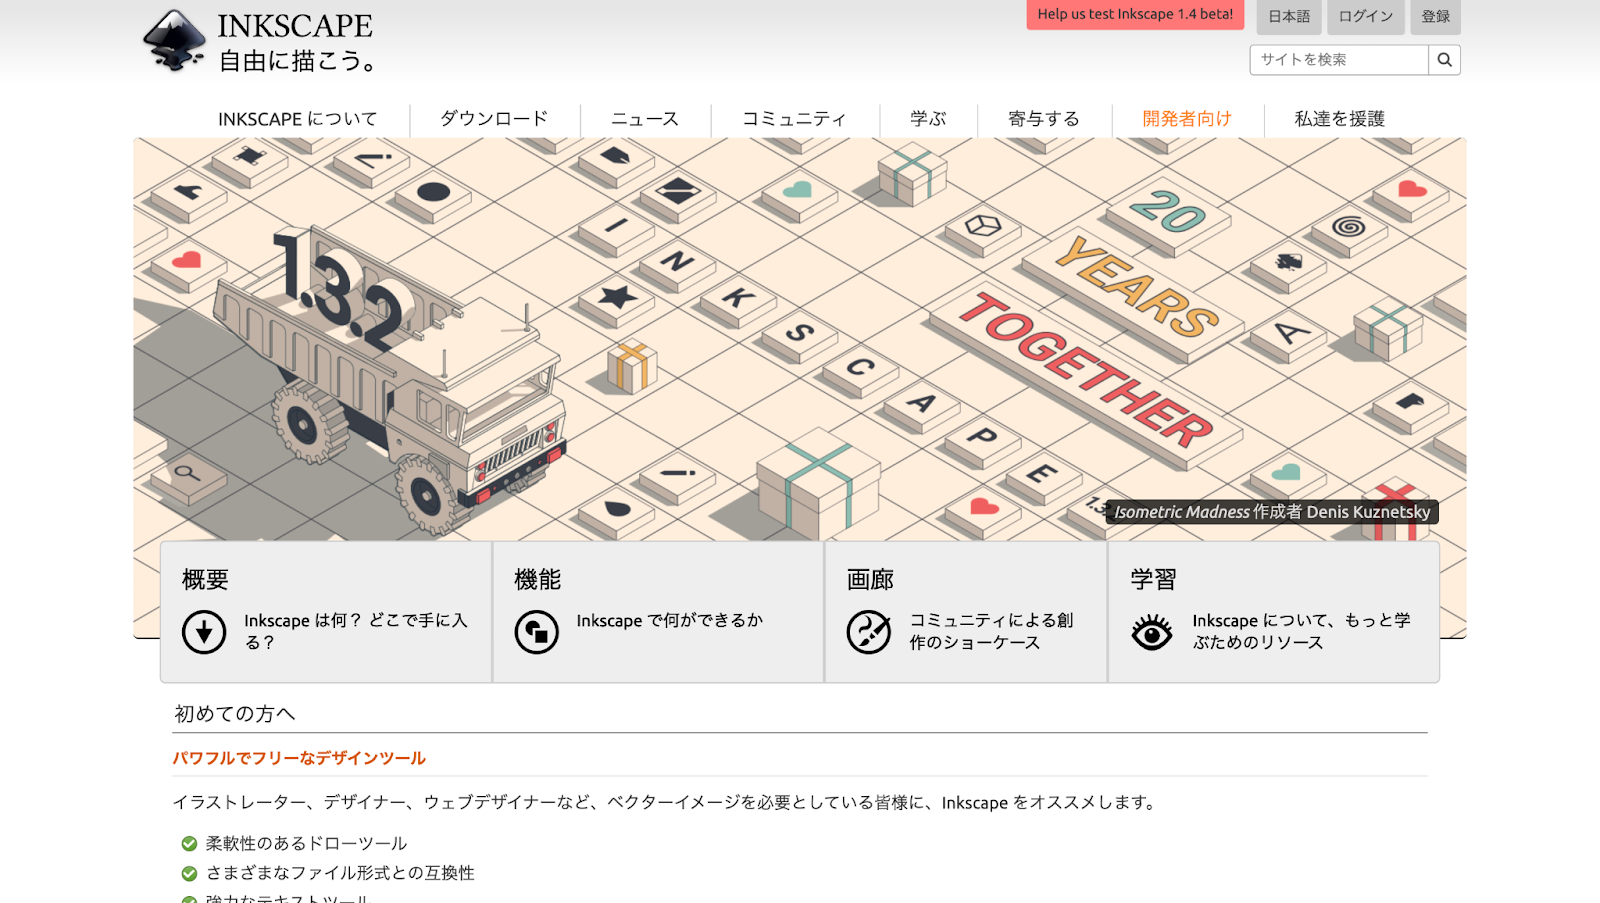Click the green check icon beside さまざまなファイル形式との互換性
The width and height of the screenshot is (1600, 903).
(189, 874)
